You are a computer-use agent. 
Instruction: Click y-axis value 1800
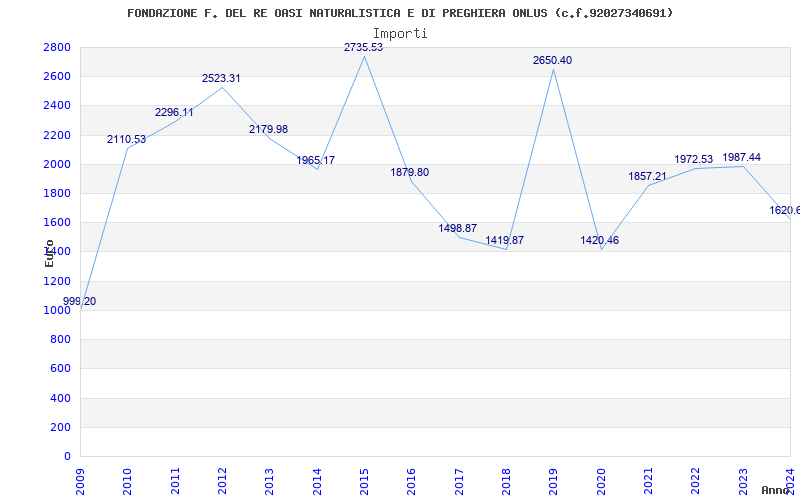coord(57,193)
